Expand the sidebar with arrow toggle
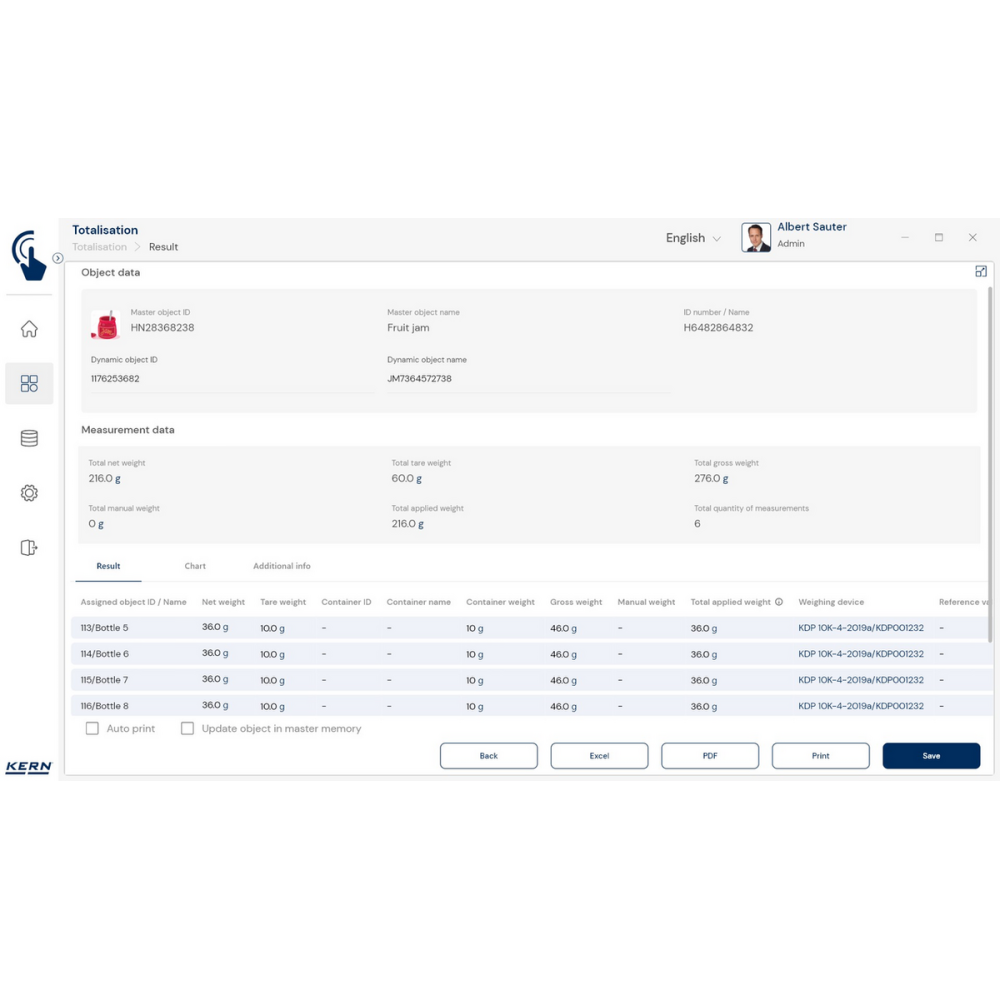 [x=58, y=258]
